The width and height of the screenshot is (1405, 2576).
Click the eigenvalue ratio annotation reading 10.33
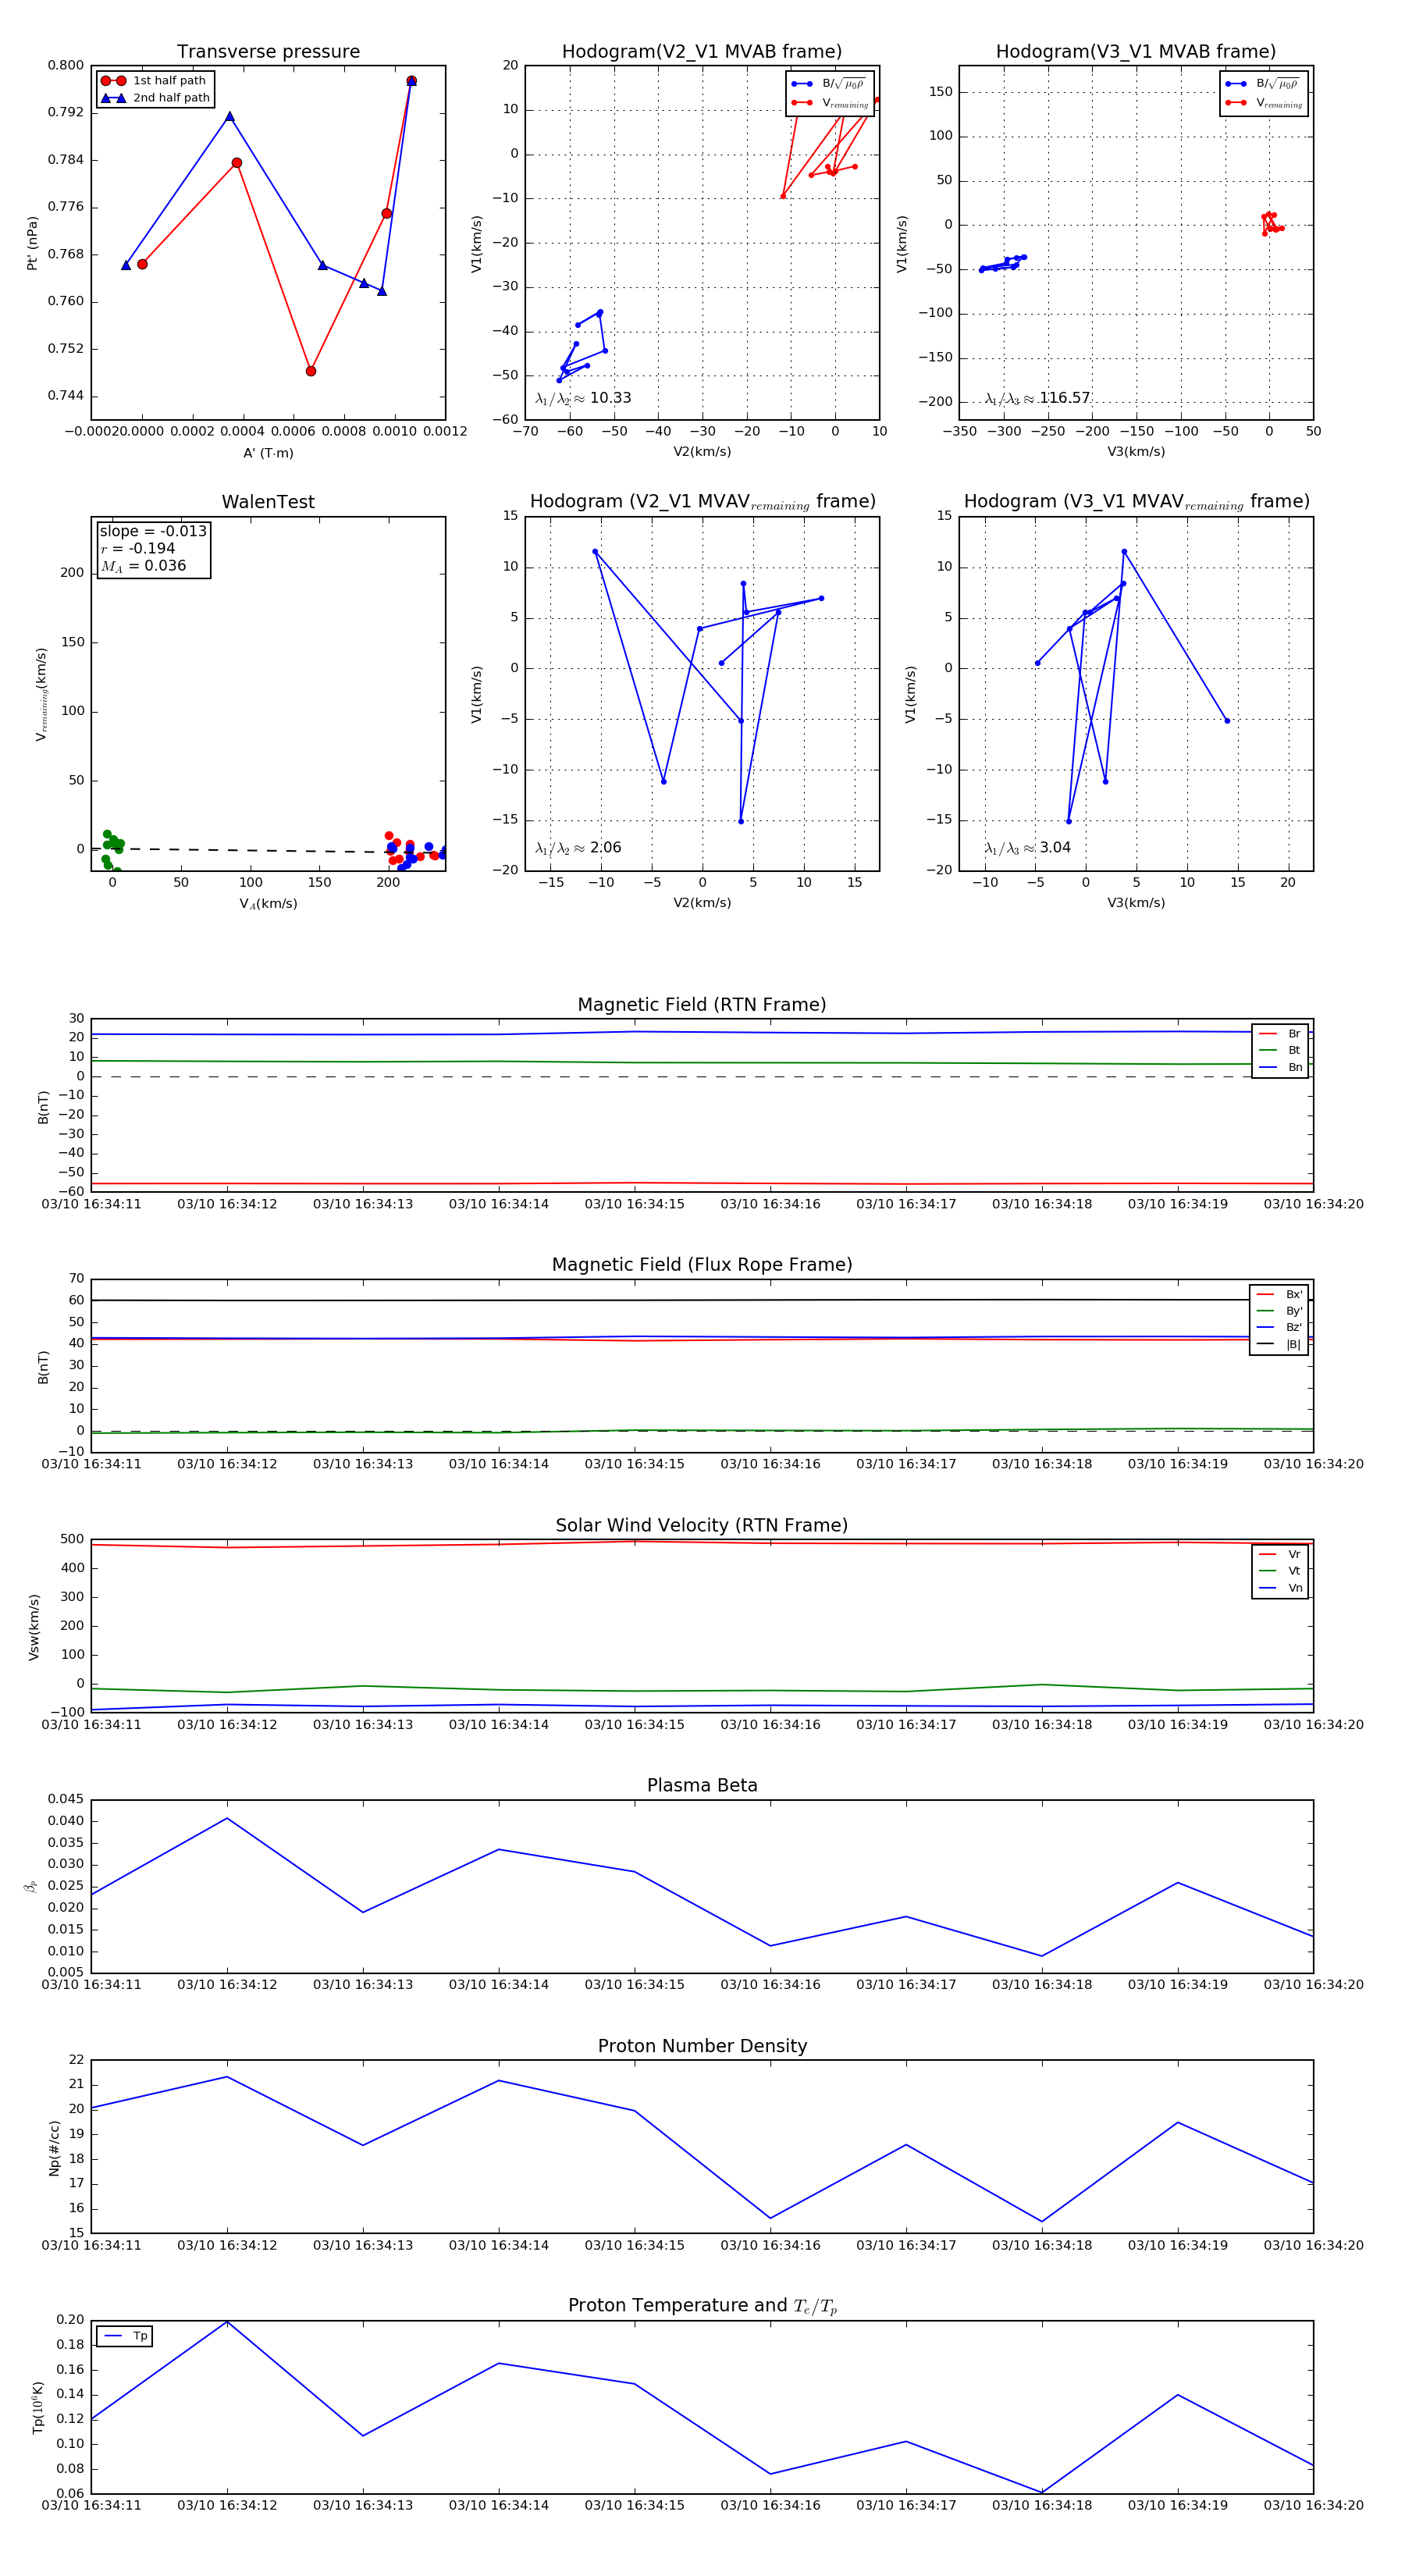583,398
